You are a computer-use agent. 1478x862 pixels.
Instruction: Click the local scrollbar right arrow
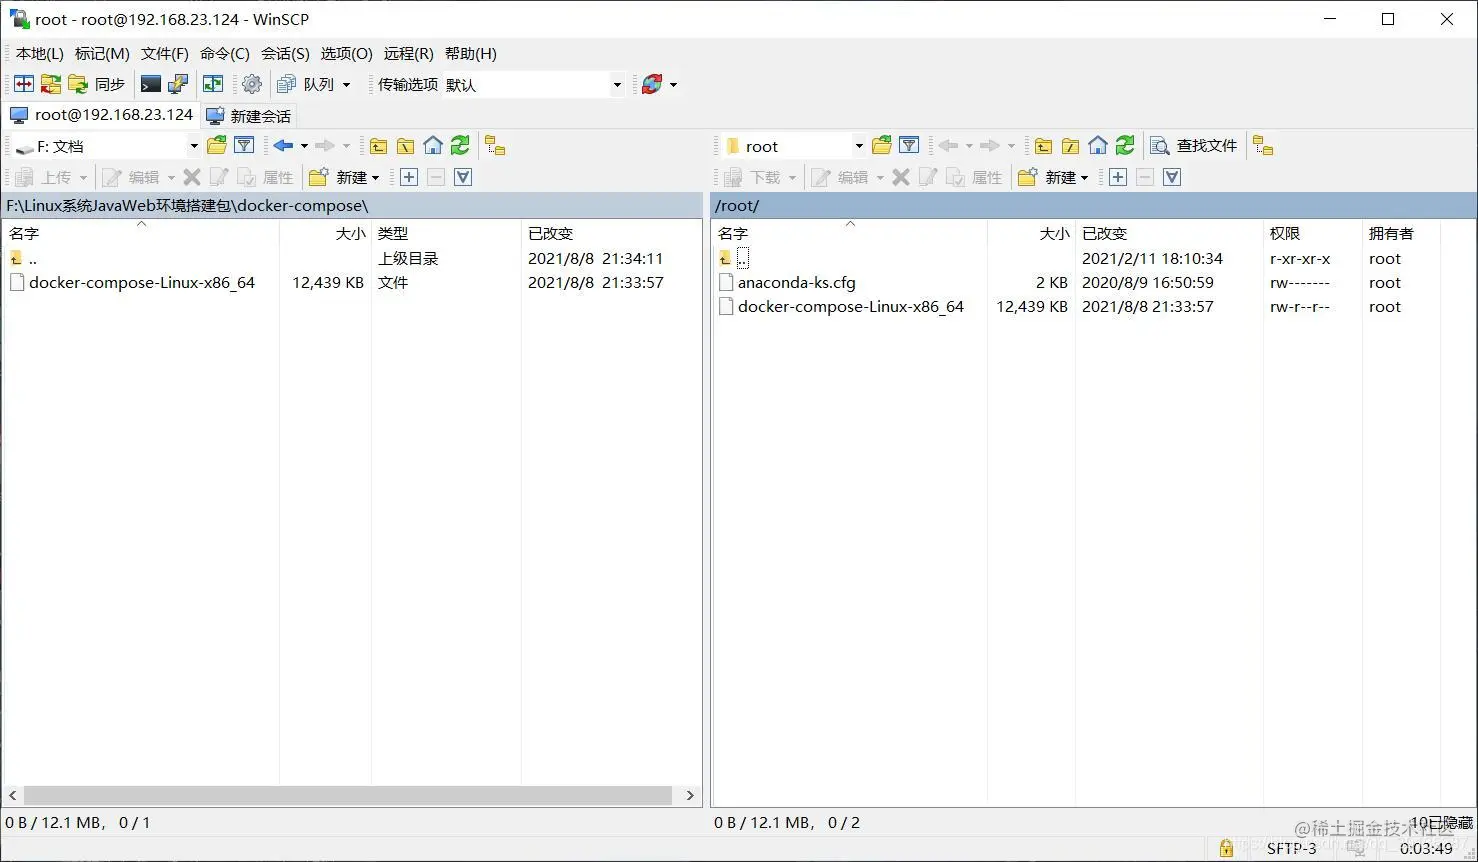(690, 796)
